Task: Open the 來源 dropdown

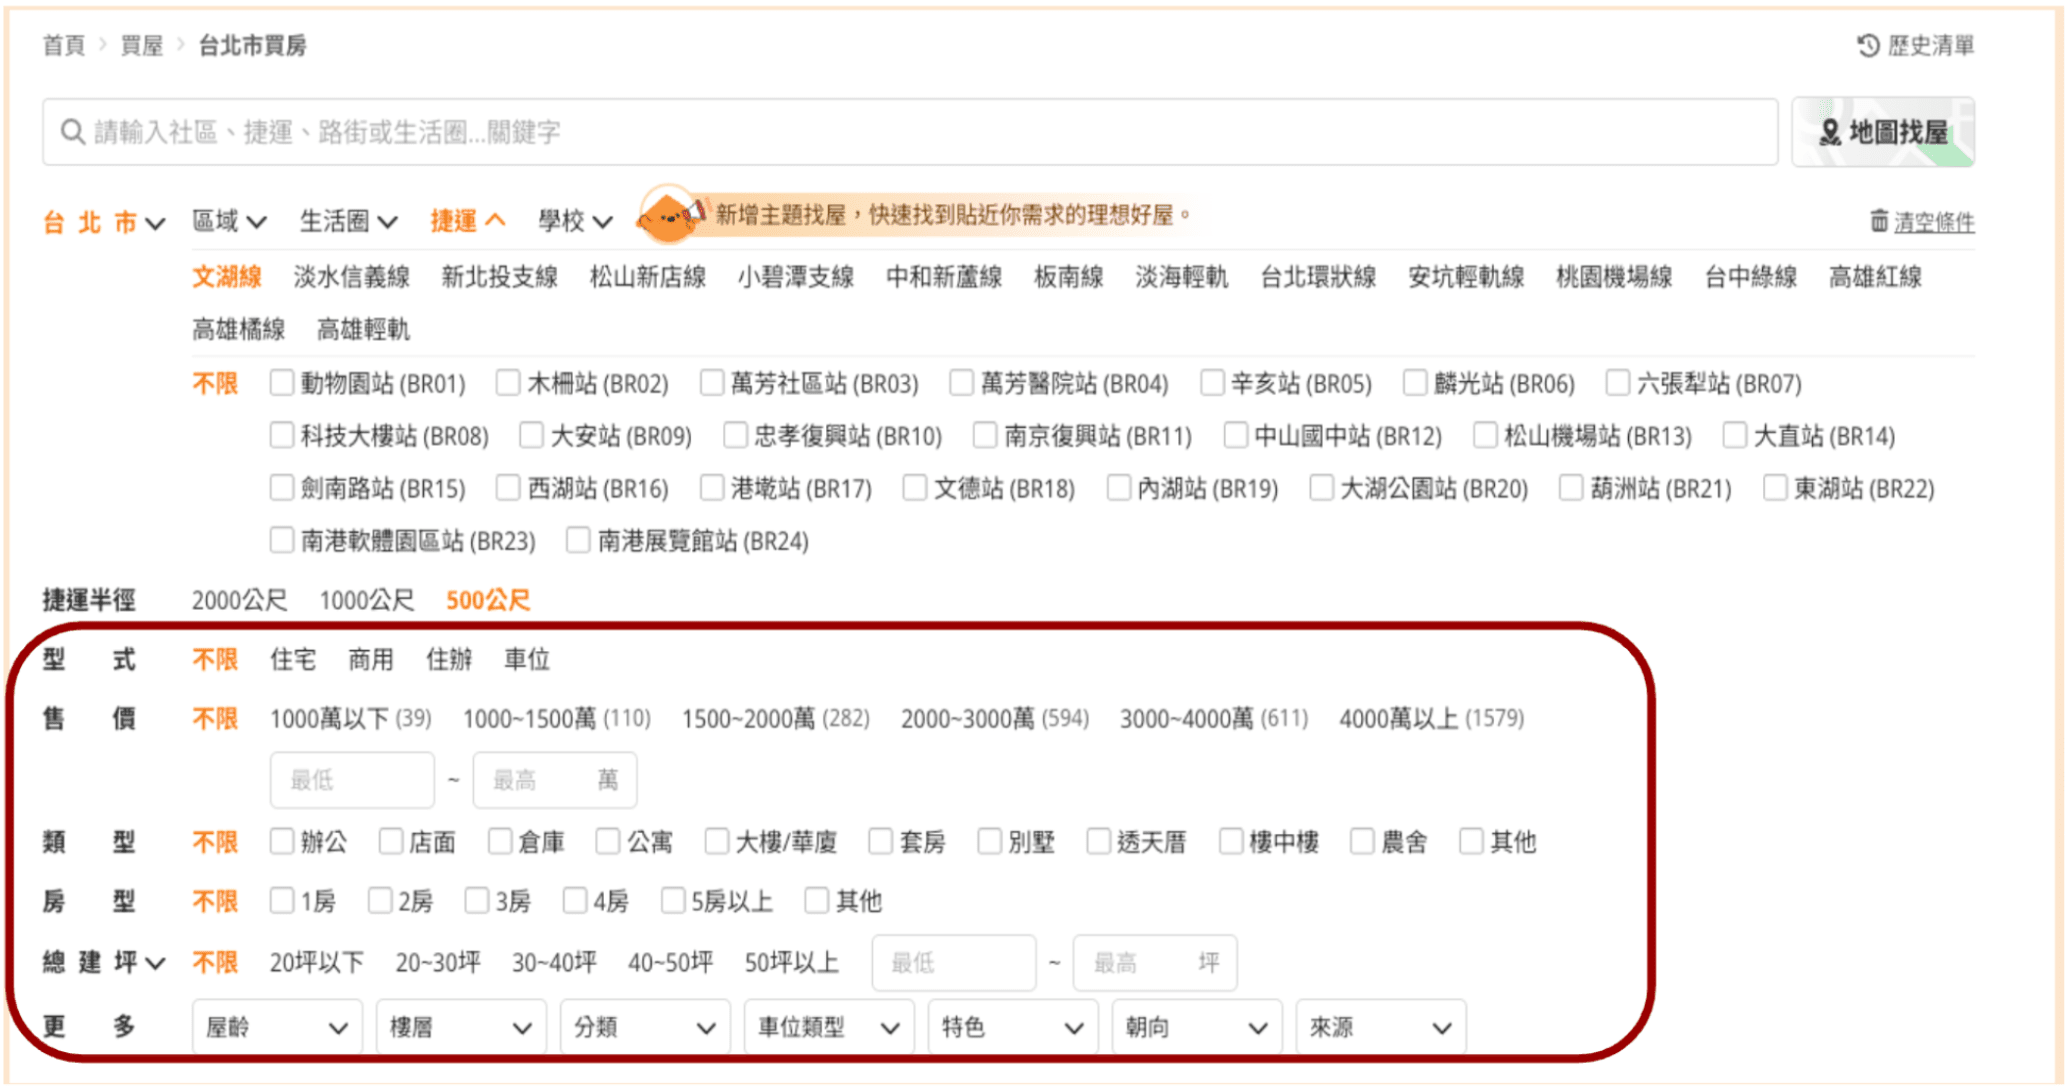Action: click(1380, 1027)
